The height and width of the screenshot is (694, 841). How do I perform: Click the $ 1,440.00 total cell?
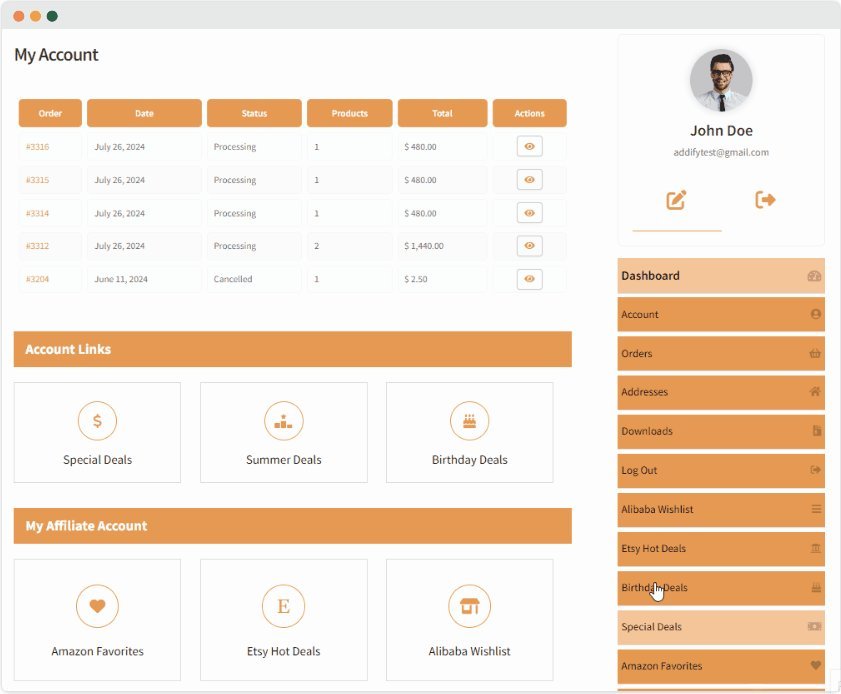point(442,246)
